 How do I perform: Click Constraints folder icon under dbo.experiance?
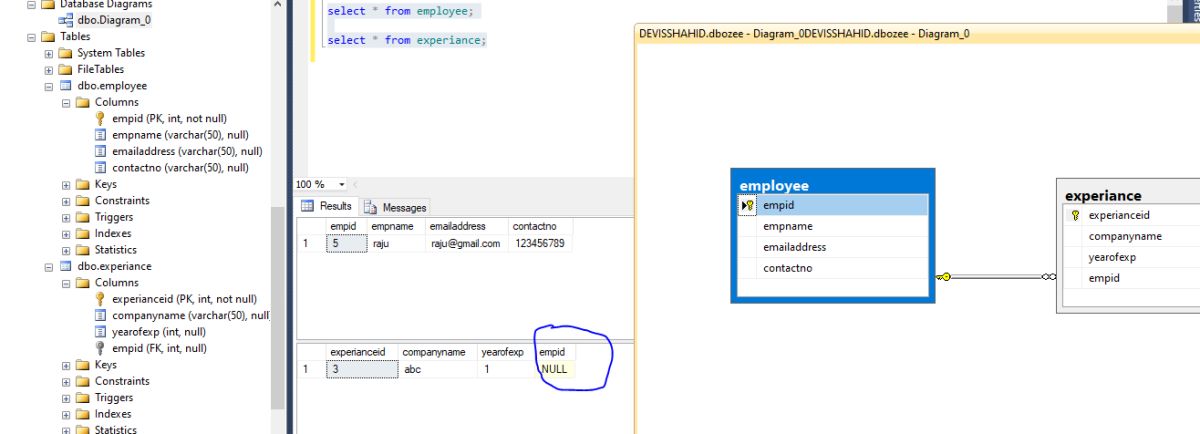pos(83,381)
